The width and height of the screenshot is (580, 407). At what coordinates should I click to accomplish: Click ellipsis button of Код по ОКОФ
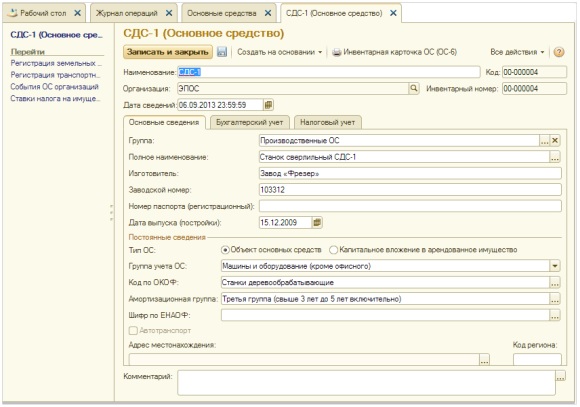tap(554, 283)
